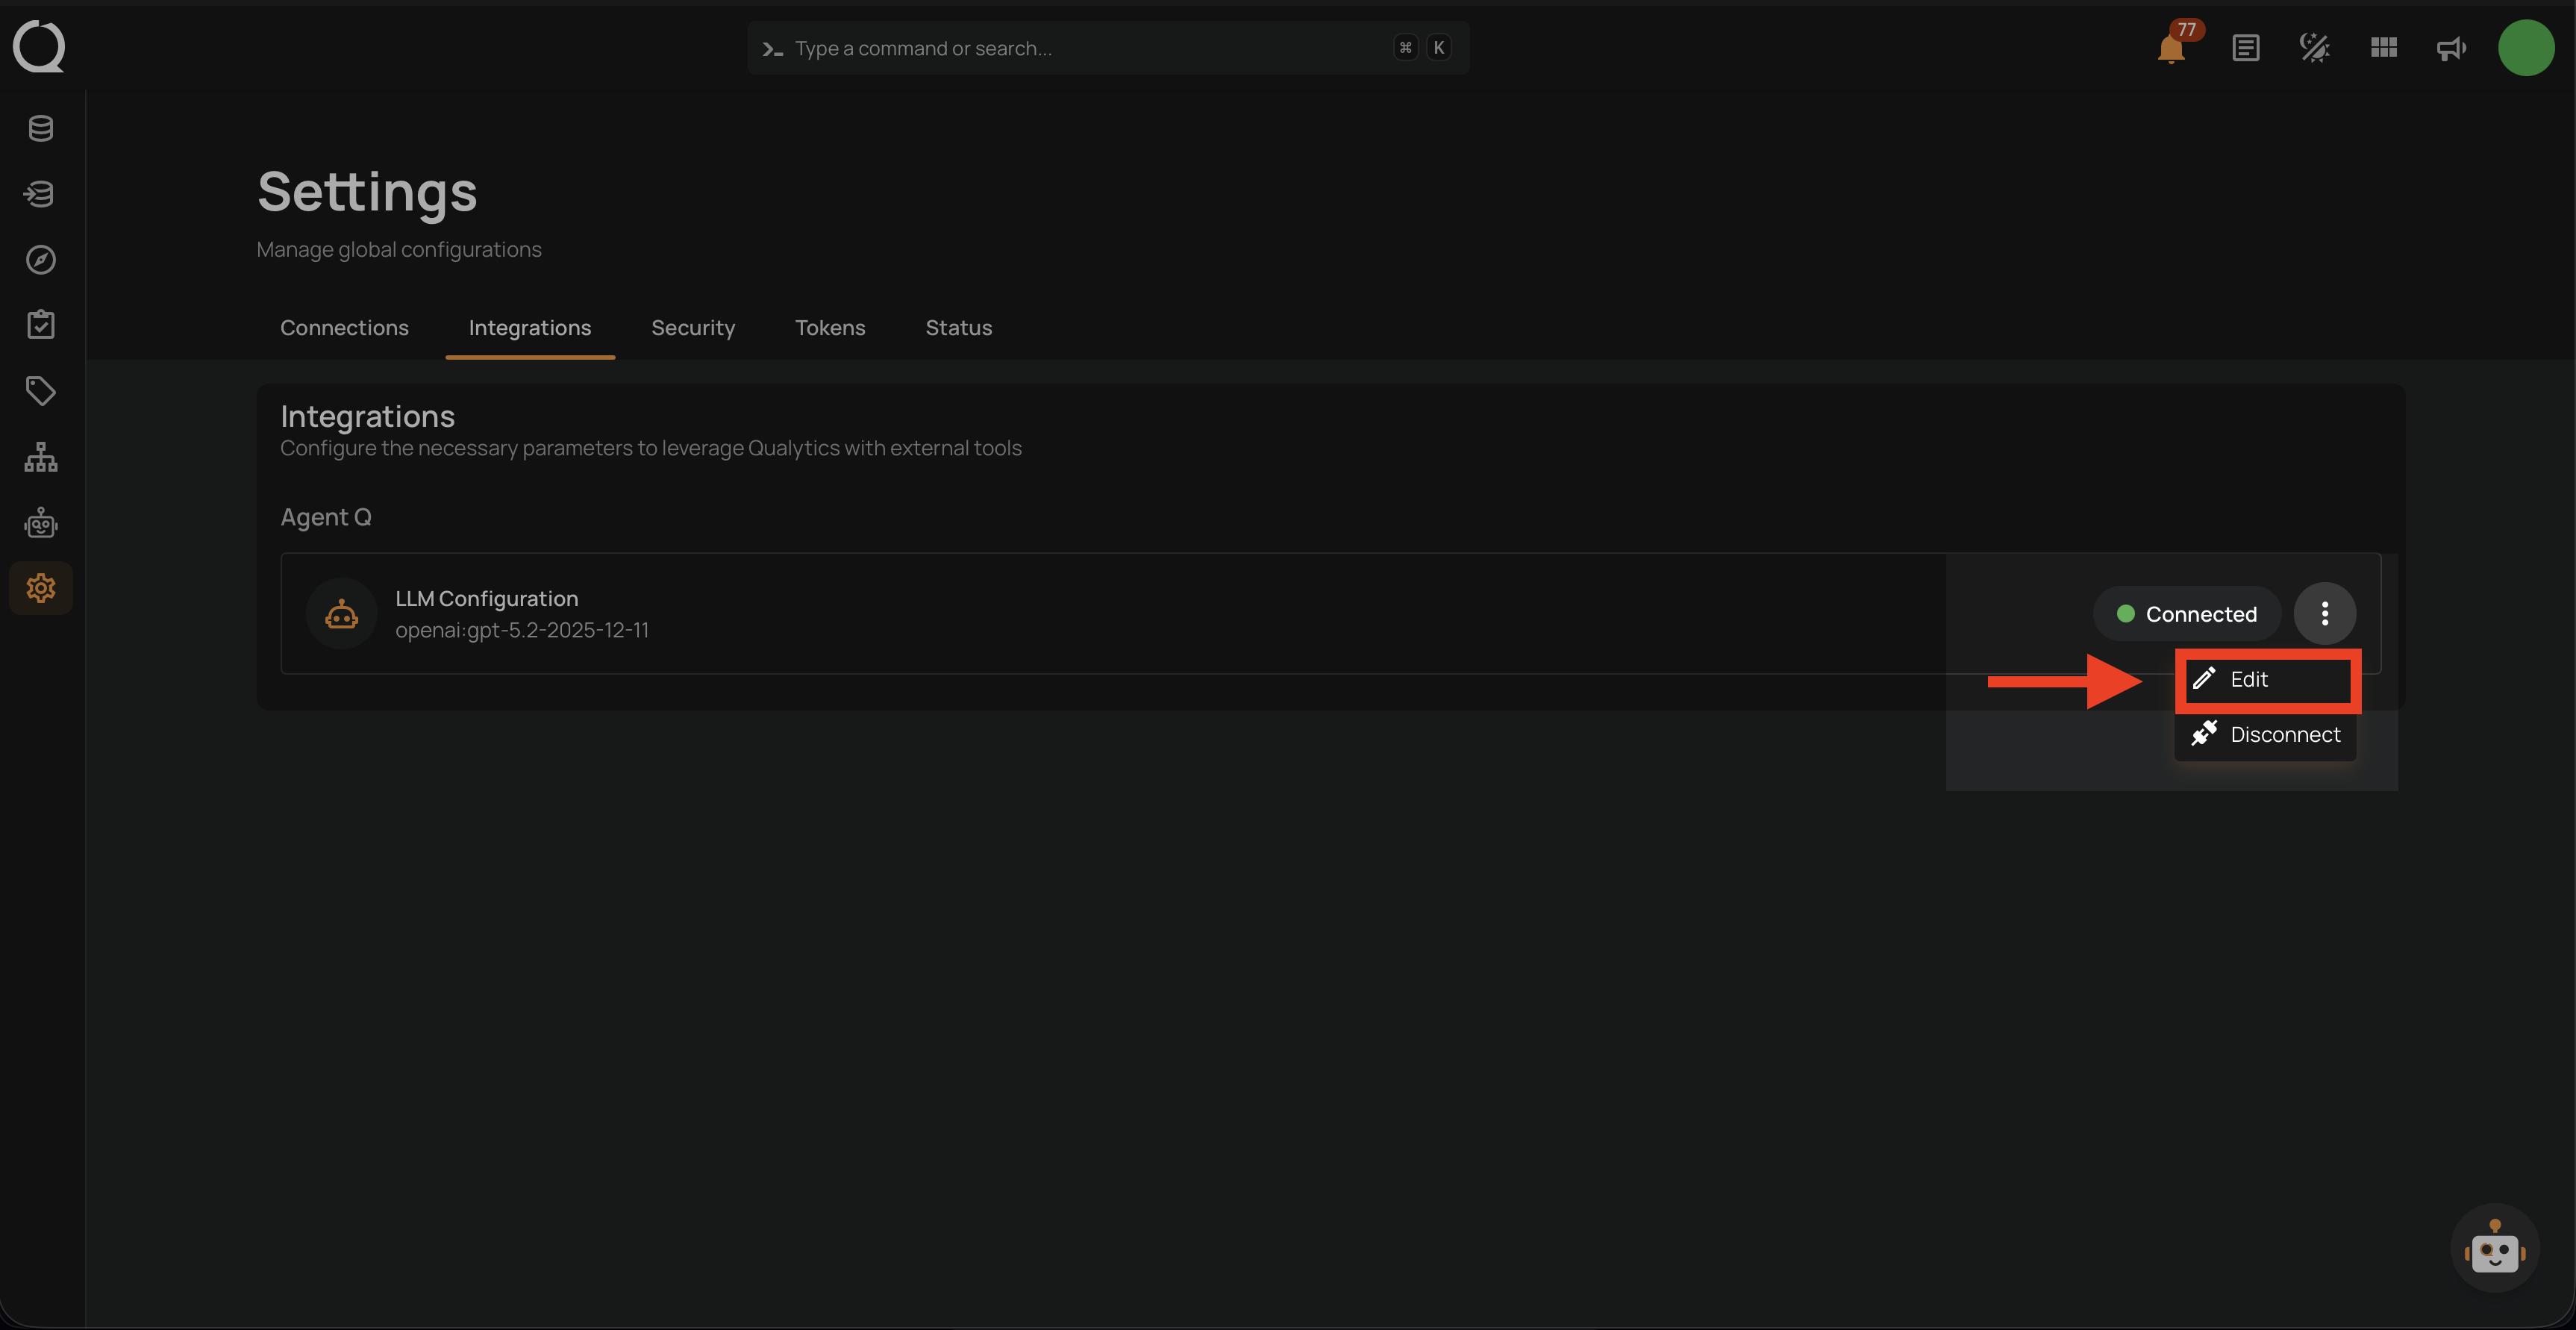Open the compass explore sidebar icon
The width and height of the screenshot is (2576, 1330).
(41, 260)
